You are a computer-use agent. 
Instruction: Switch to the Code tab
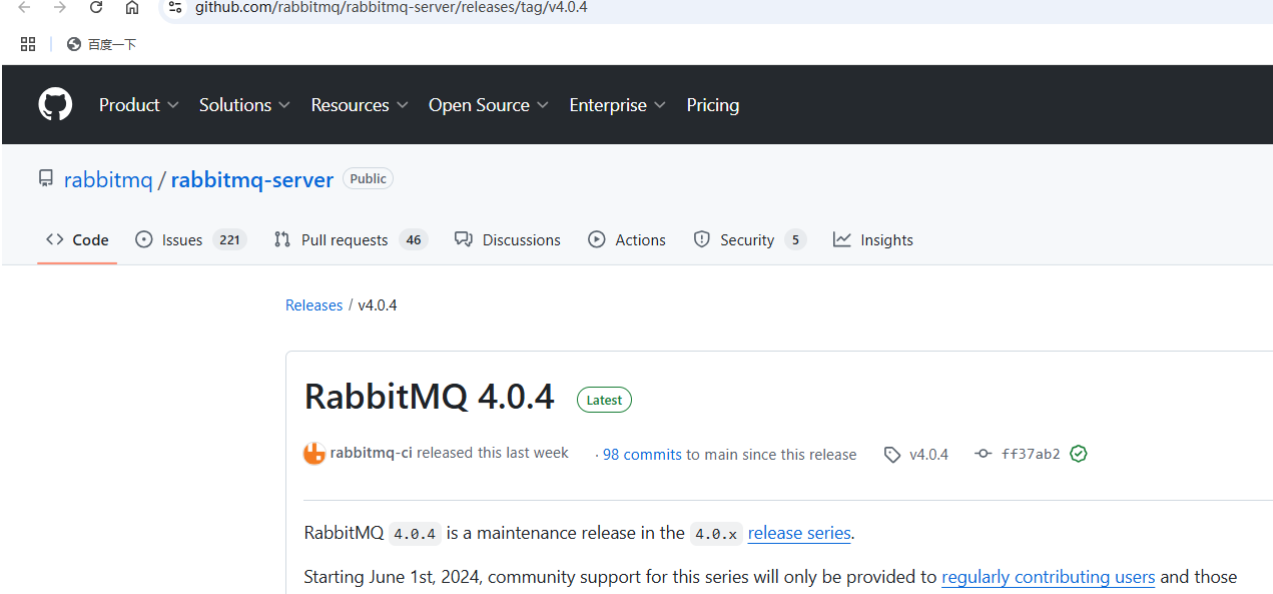pos(77,240)
